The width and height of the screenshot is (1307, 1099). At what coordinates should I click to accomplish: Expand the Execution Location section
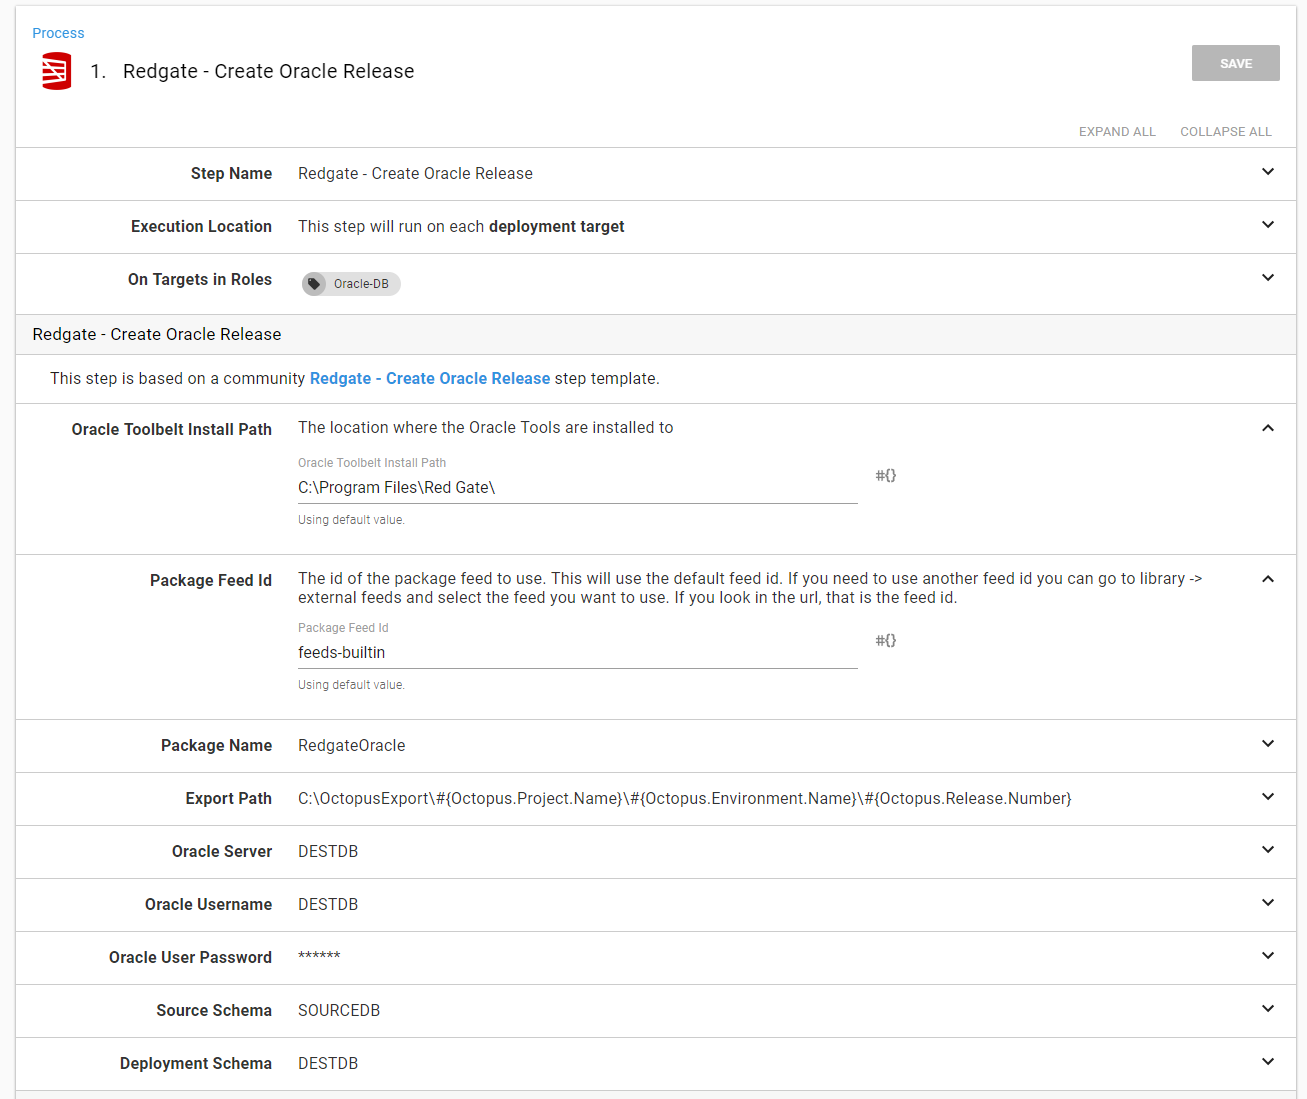[x=1267, y=225]
